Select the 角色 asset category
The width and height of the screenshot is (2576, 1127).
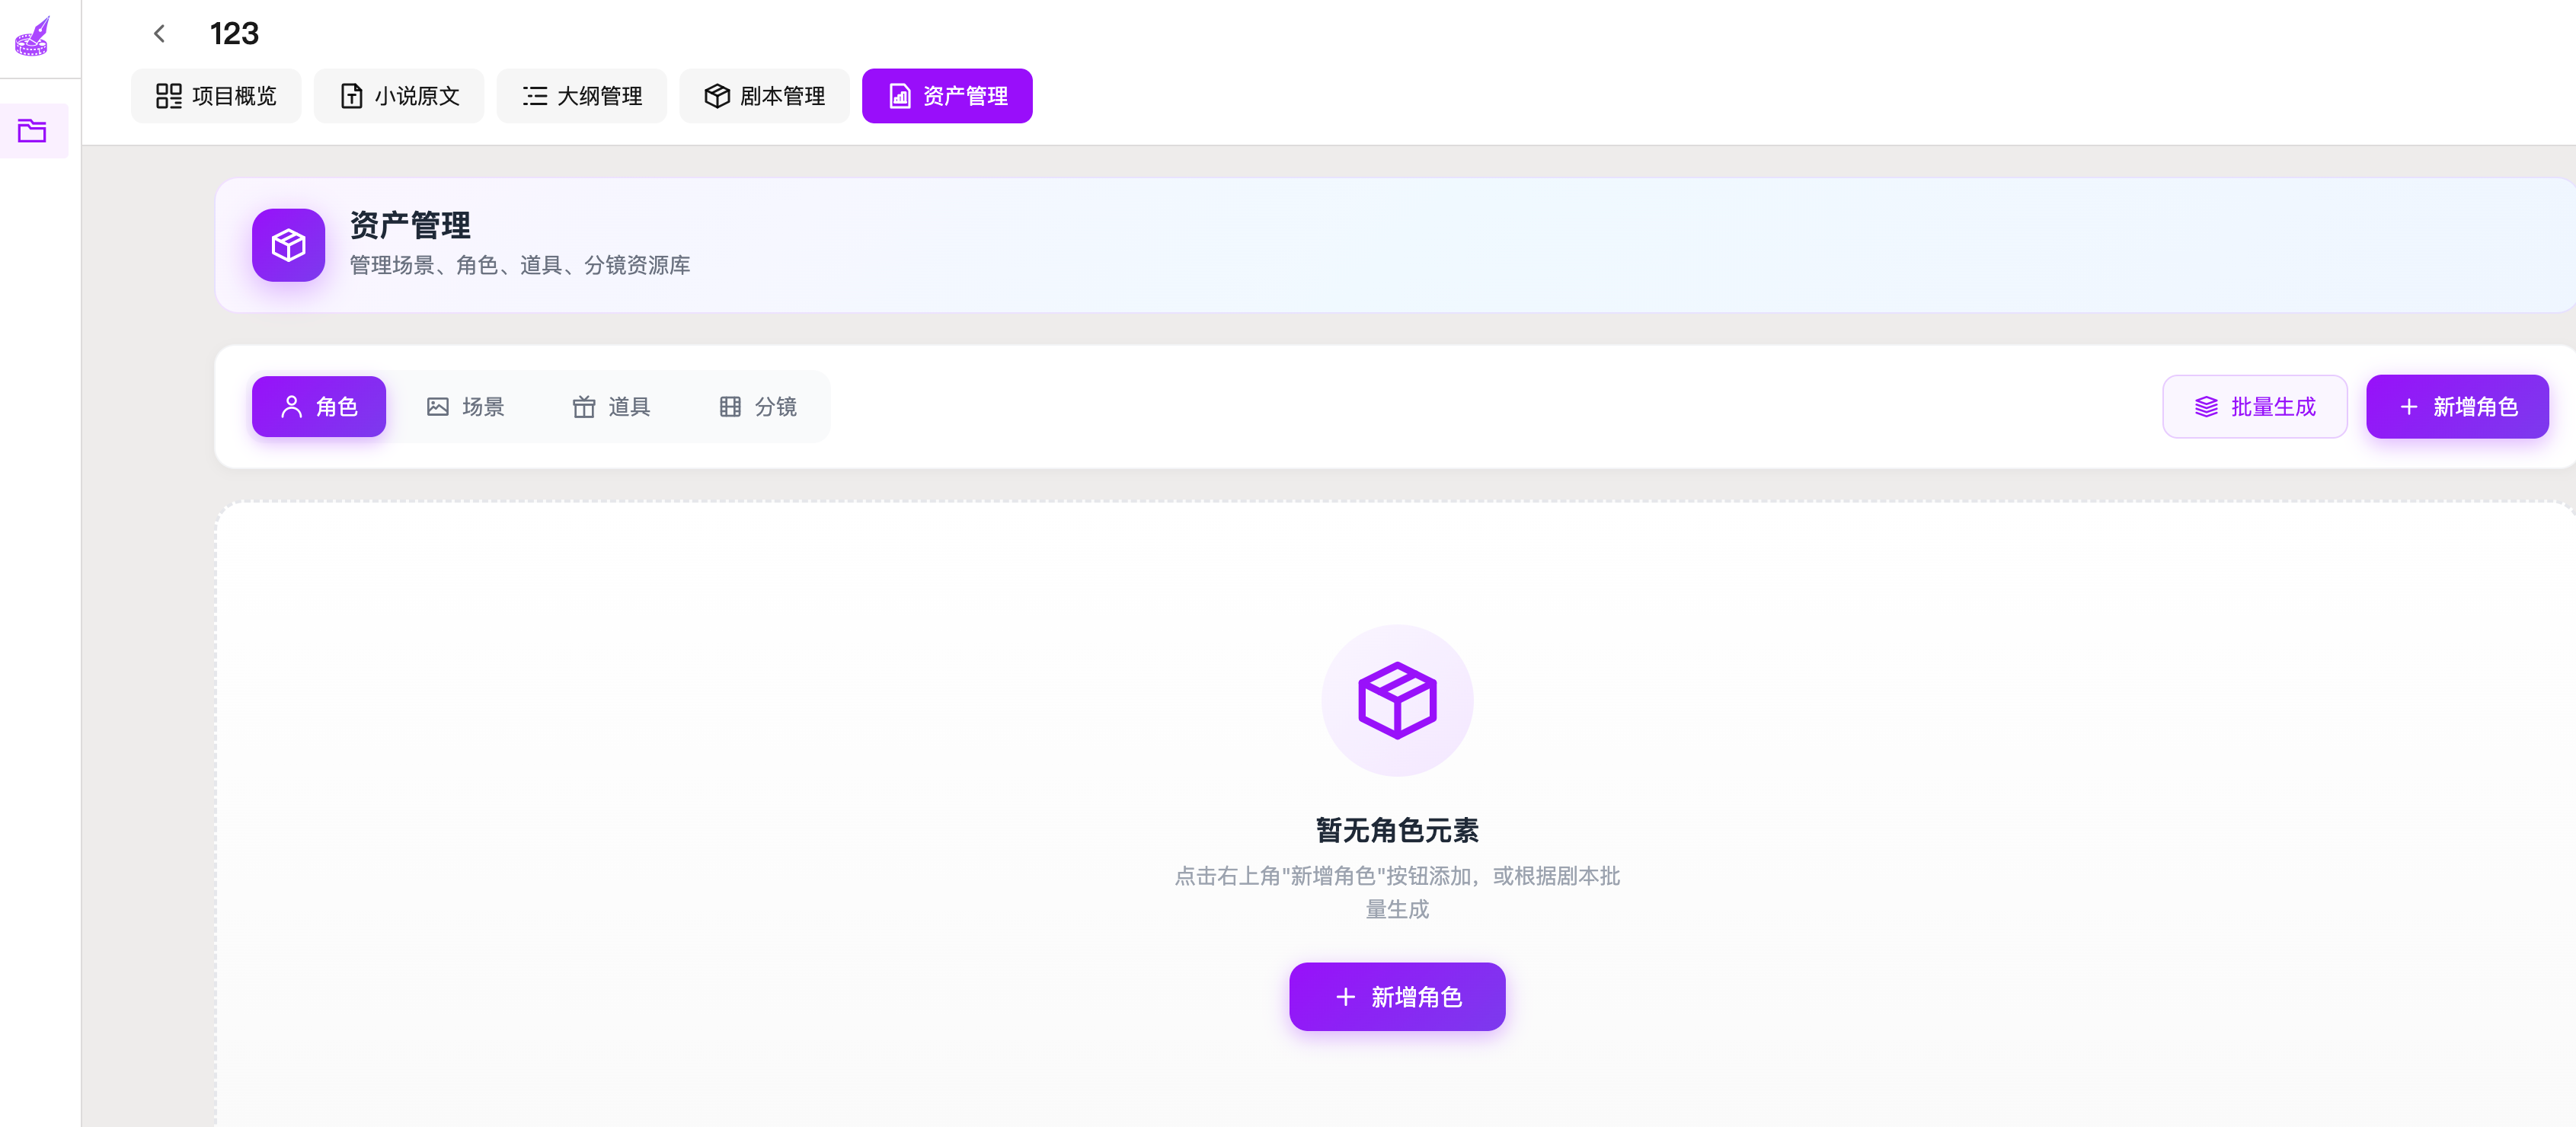(x=319, y=407)
